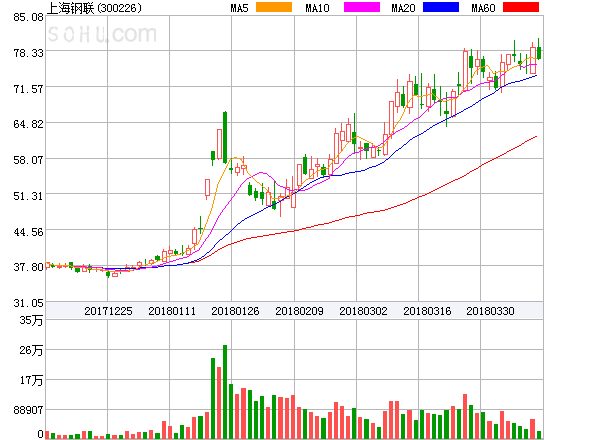Viewport: 600px width, 440px height.
Task: Click the orange MA5 legend swatch
Action: tap(274, 7)
